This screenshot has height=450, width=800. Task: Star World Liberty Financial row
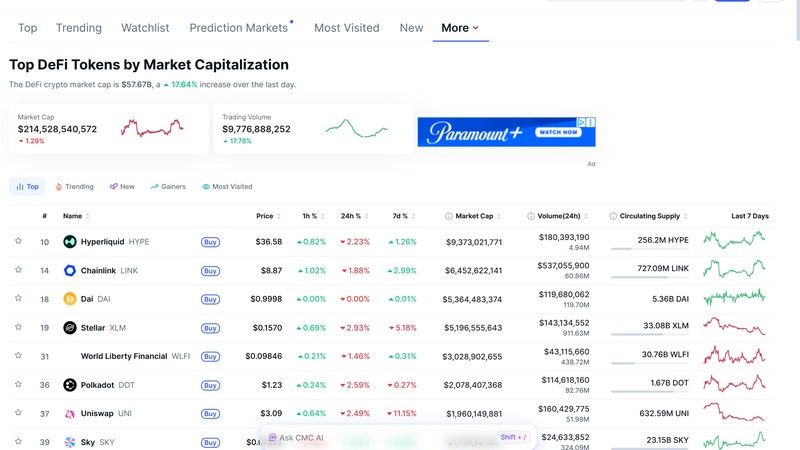[x=18, y=355]
